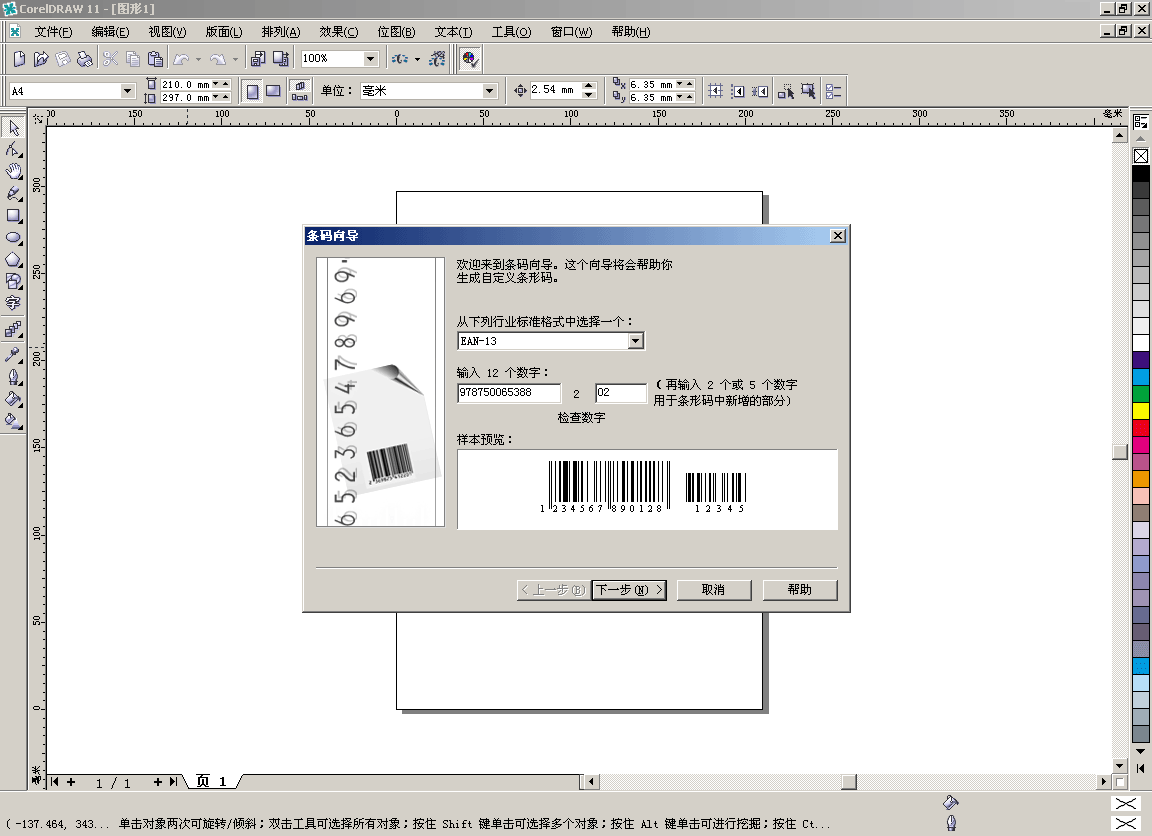Click the 帮助 button in wizard
Viewport: 1152px width, 836px height.
799,590
